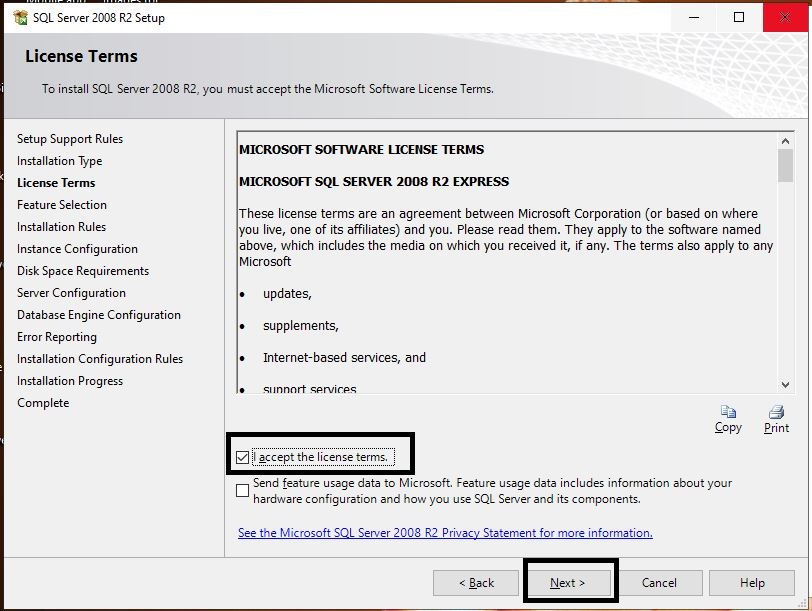Screen dimensions: 812x611
Task: Minimize the setup window
Action: 694,17
